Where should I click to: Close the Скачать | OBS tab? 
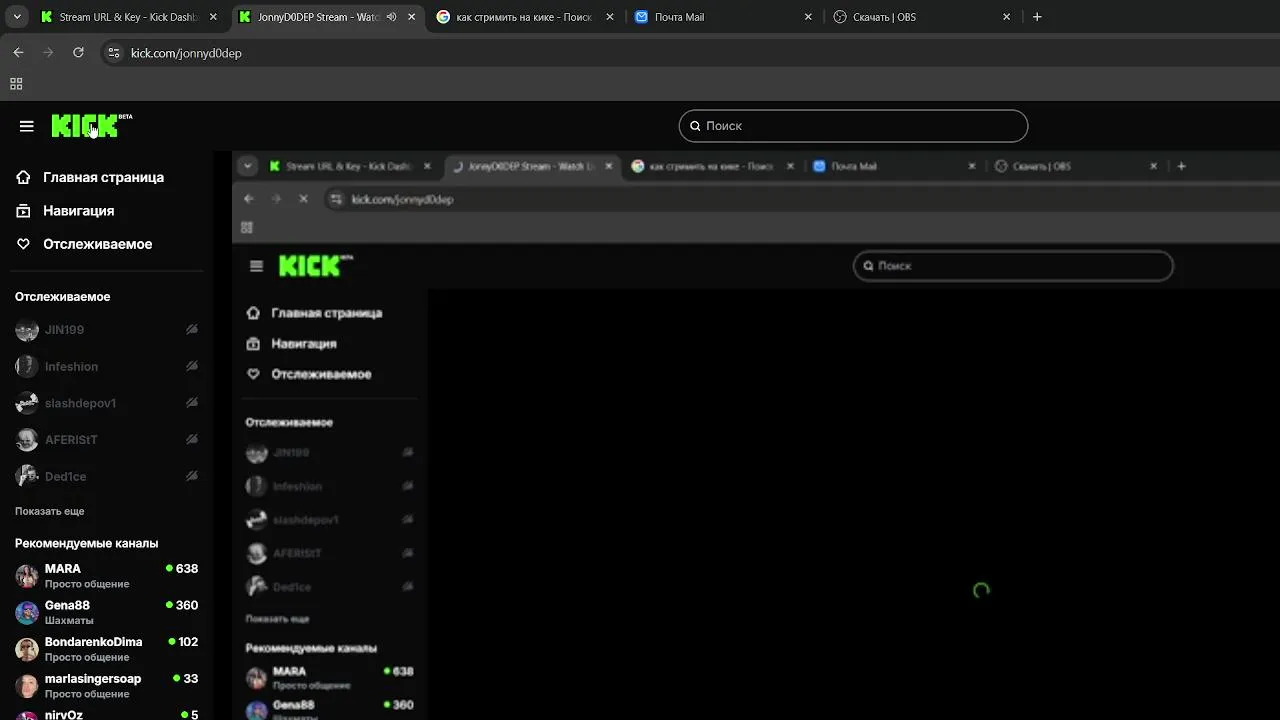point(1007,17)
